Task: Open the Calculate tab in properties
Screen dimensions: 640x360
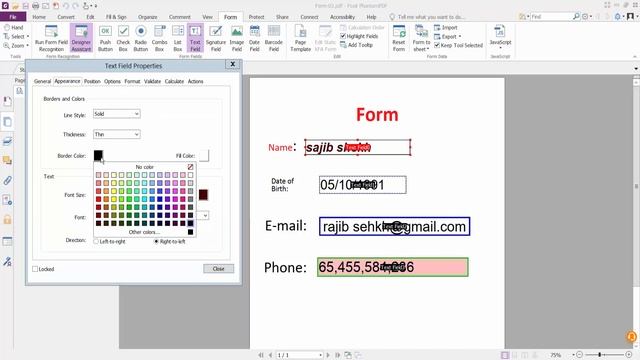Action: pos(174,81)
